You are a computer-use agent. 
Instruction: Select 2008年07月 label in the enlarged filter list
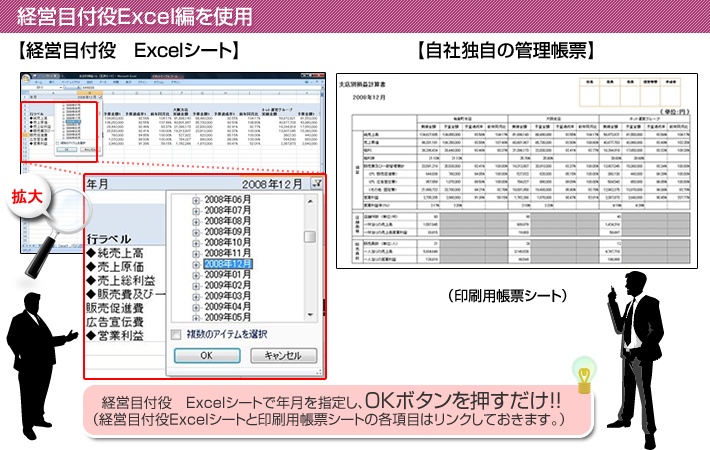click(x=227, y=211)
